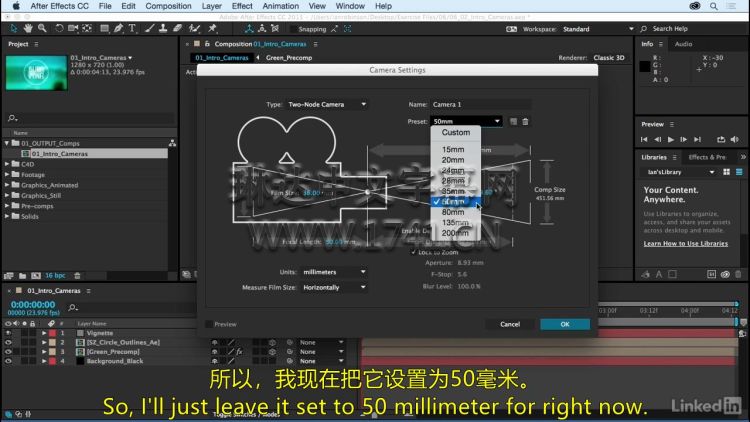The height and width of the screenshot is (422, 750).
Task: Create new composition icon in Project panel
Action: coord(36,276)
